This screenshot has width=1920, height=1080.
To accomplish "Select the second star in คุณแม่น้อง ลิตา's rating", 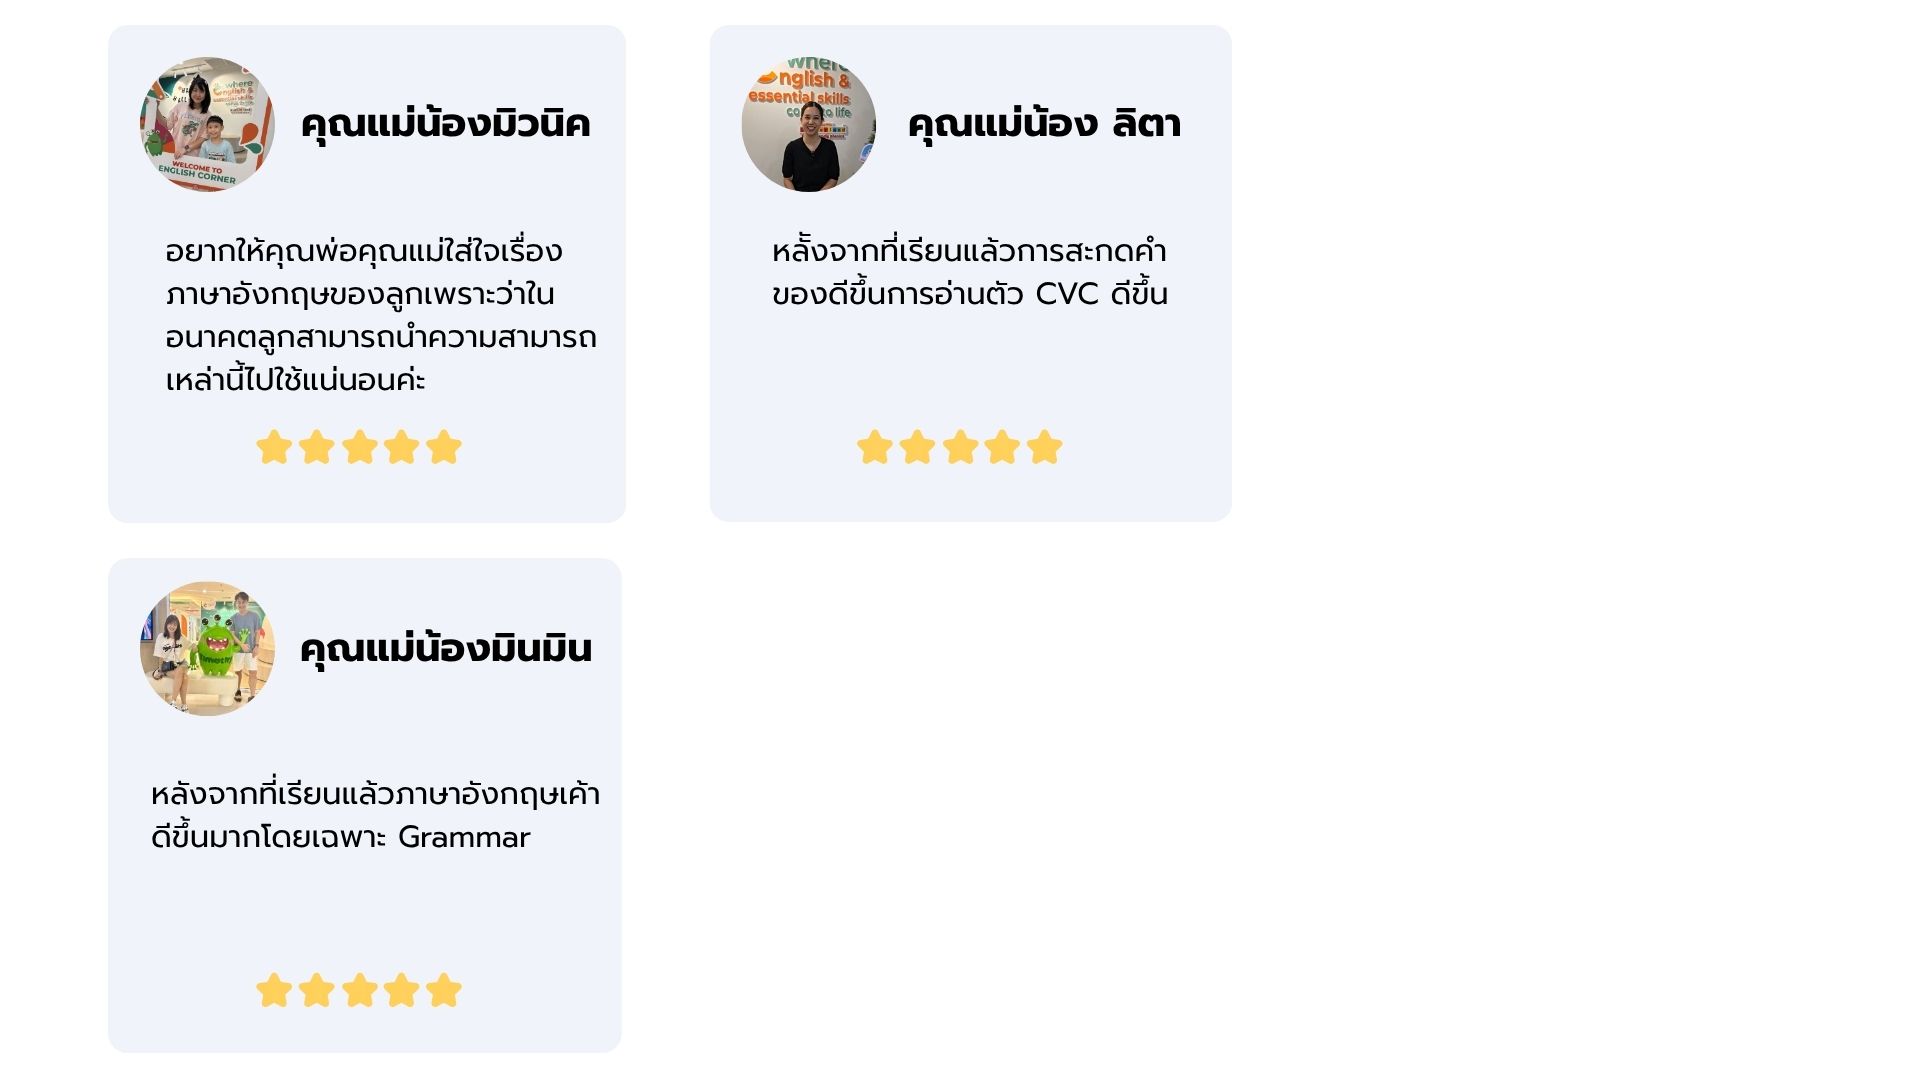I will pos(917,447).
